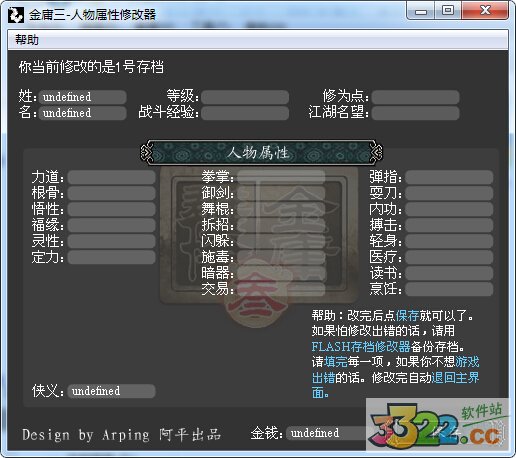
Task: Click the 灵性 attribute field
Action: (x=112, y=241)
